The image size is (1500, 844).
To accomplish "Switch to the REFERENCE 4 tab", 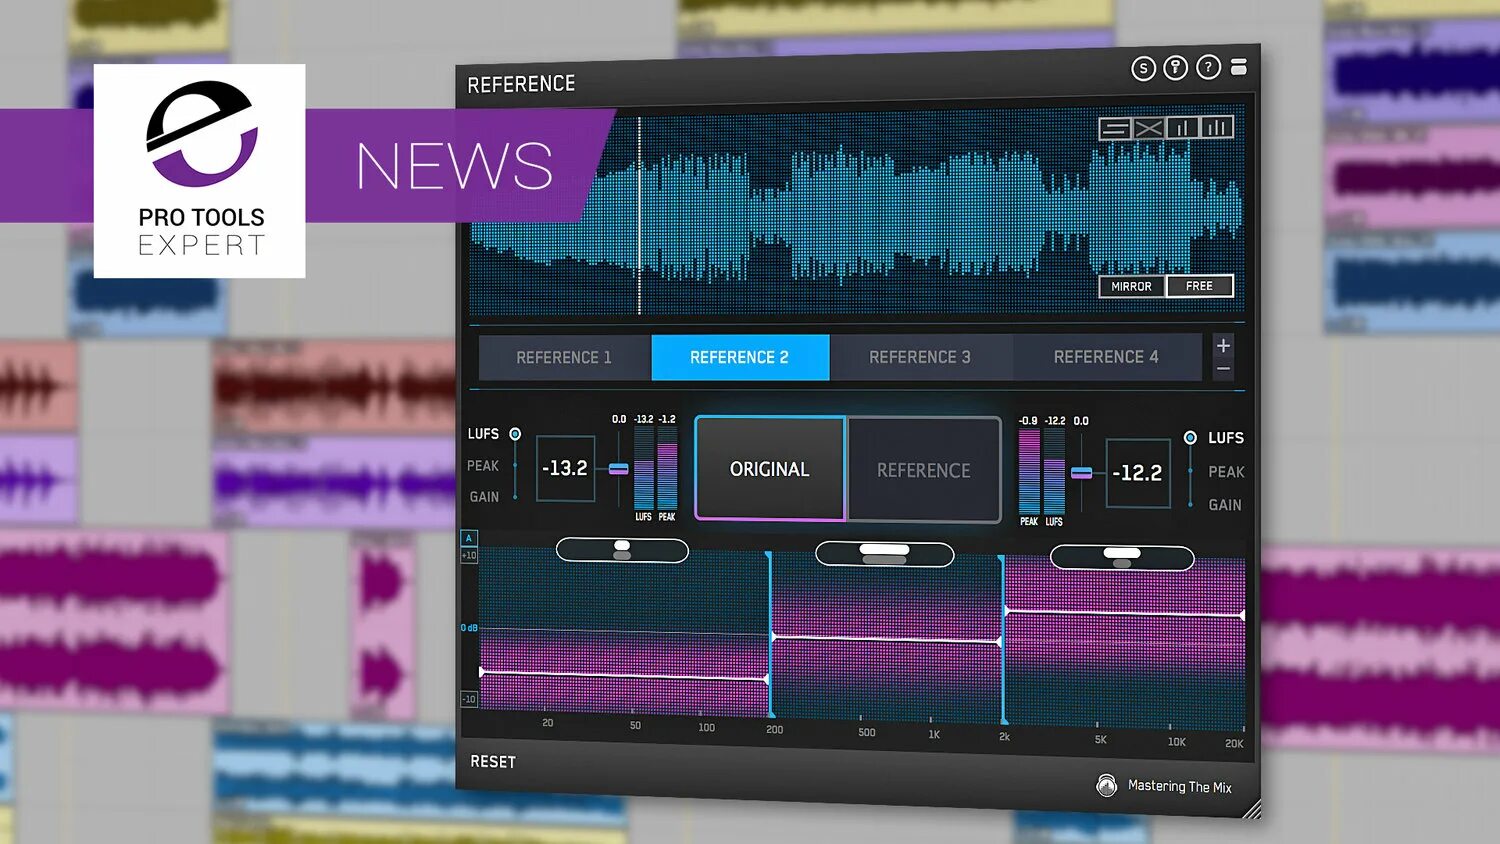I will point(1106,357).
